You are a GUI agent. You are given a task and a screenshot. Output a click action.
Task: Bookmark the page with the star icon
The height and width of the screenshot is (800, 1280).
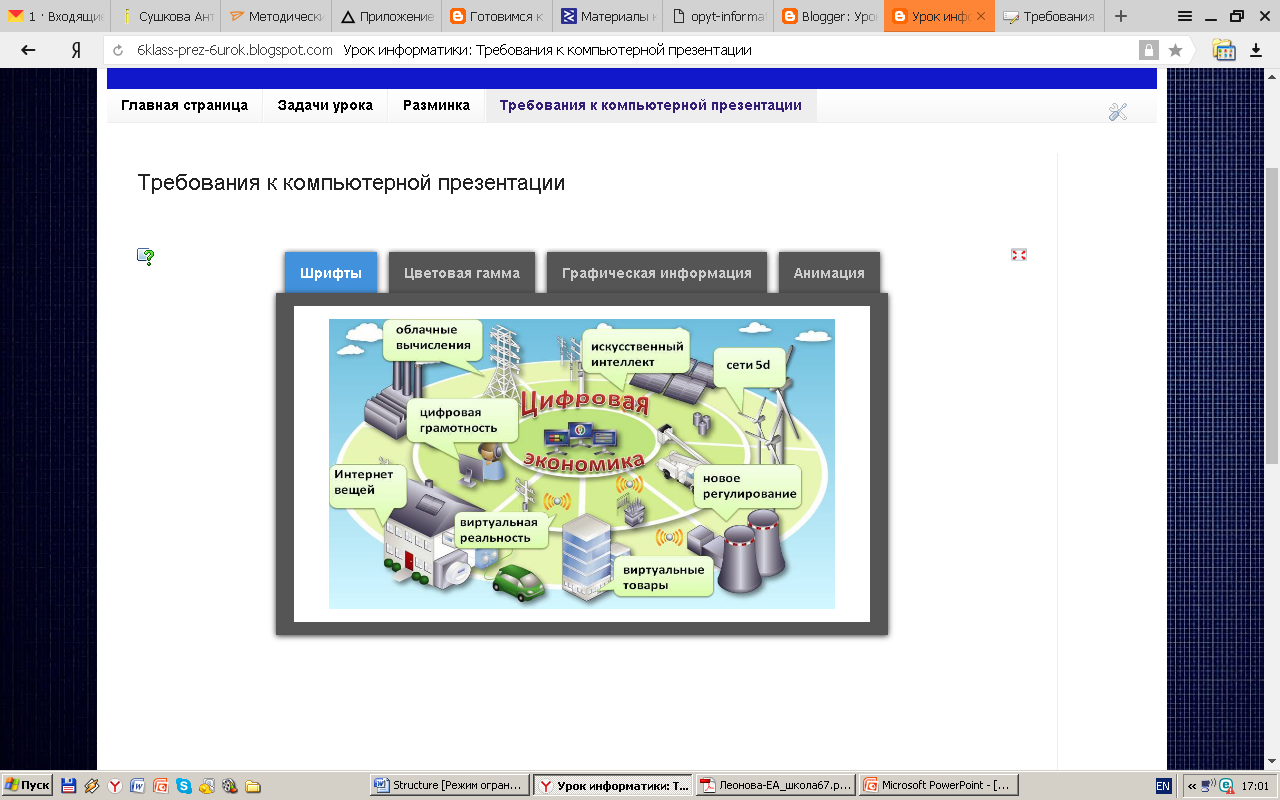(1175, 50)
